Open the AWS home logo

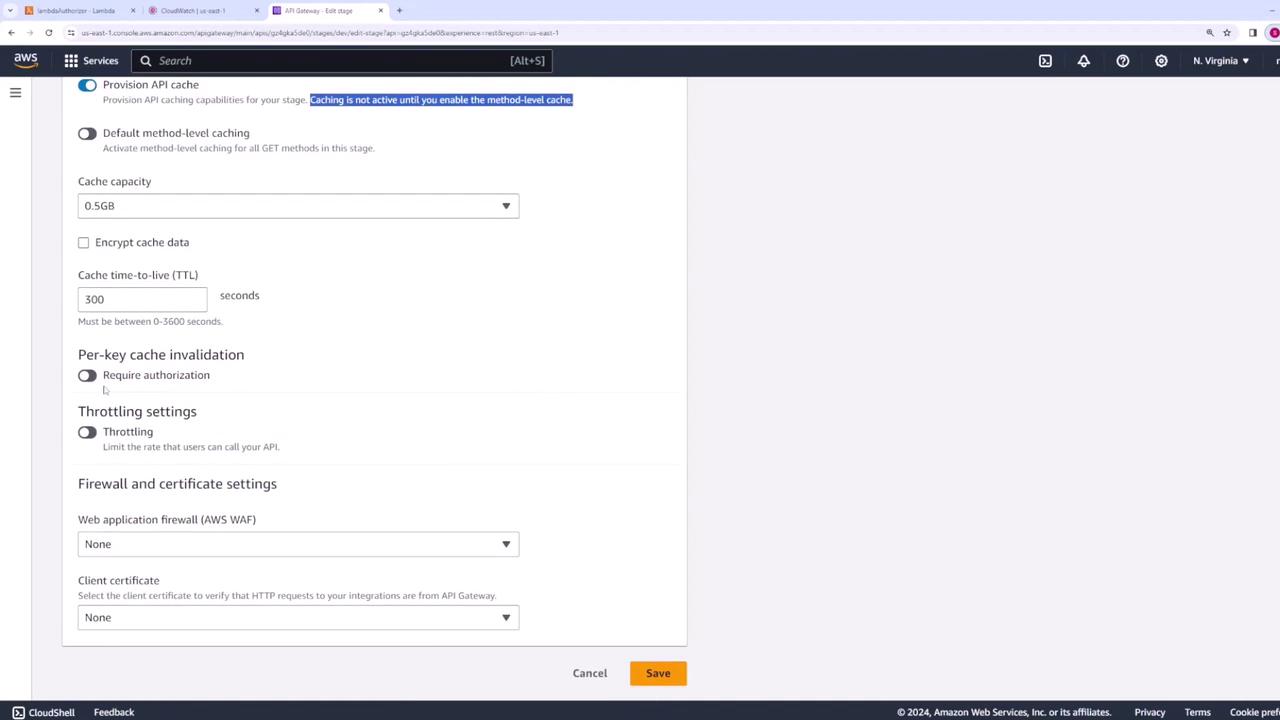(26, 60)
